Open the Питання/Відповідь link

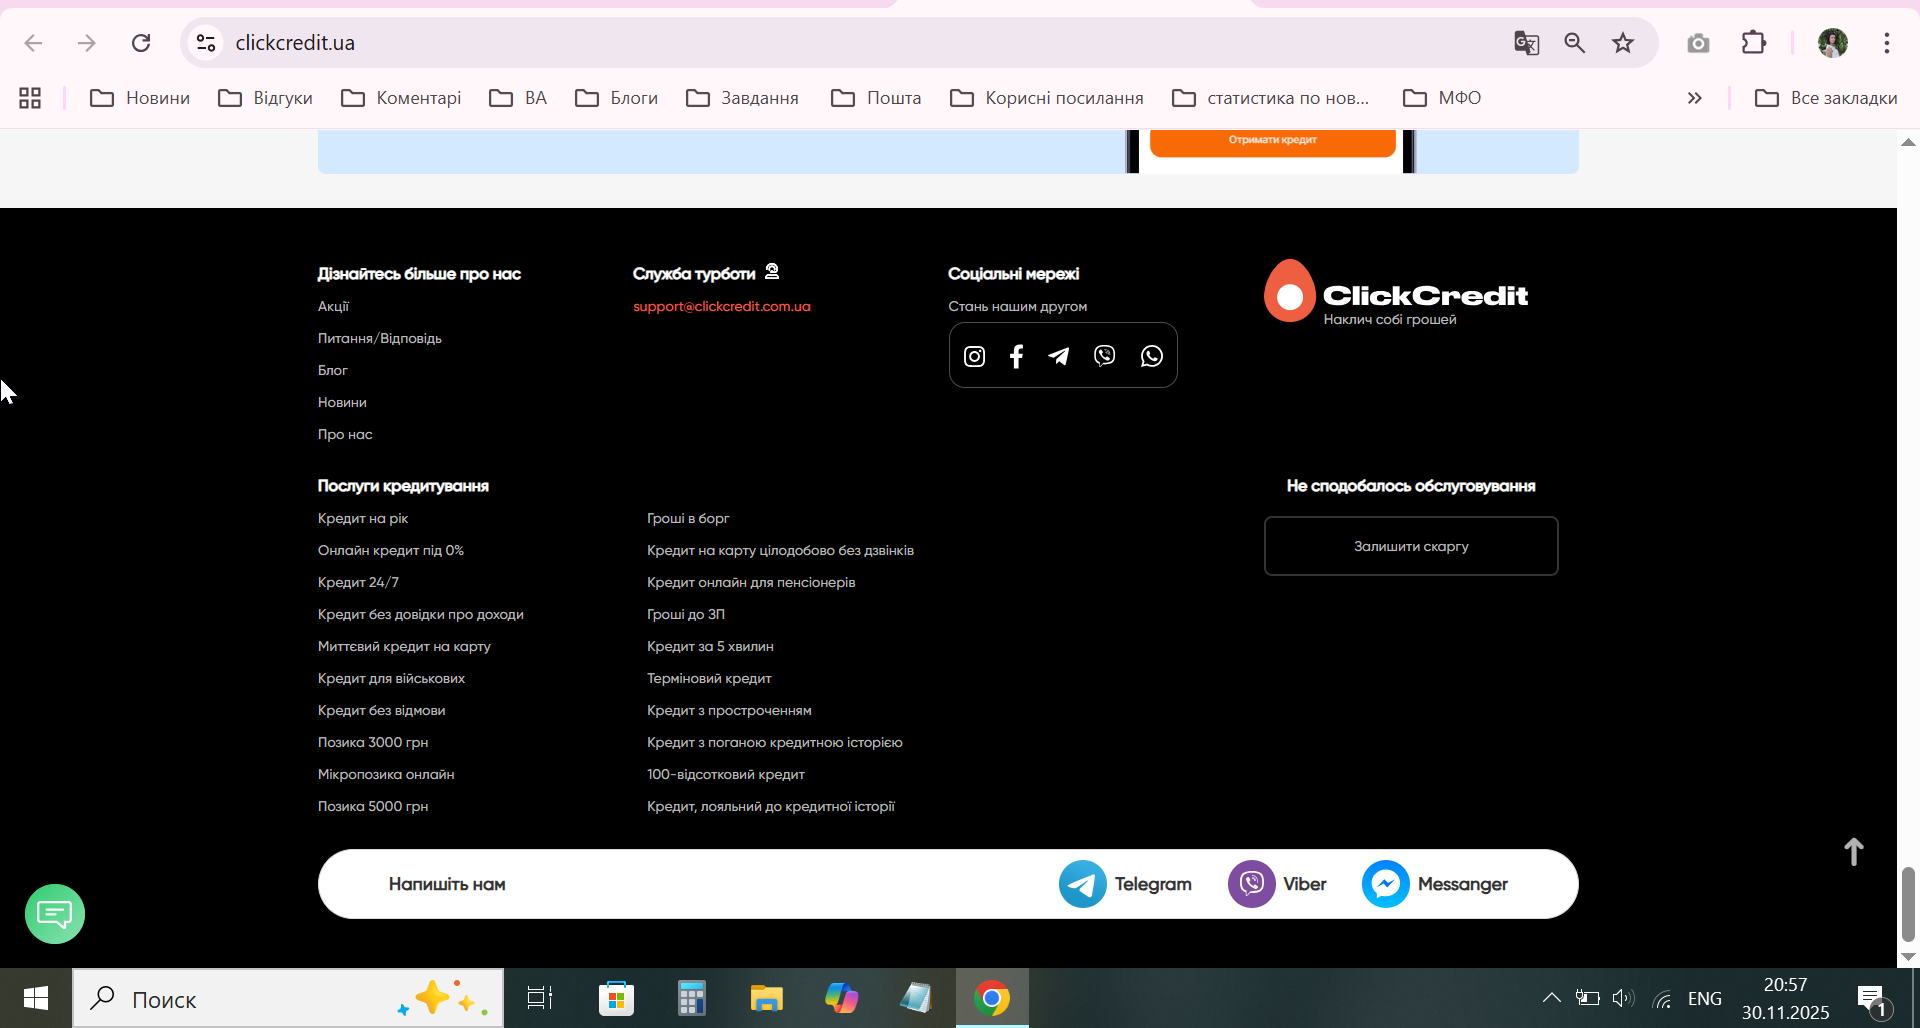pos(380,338)
